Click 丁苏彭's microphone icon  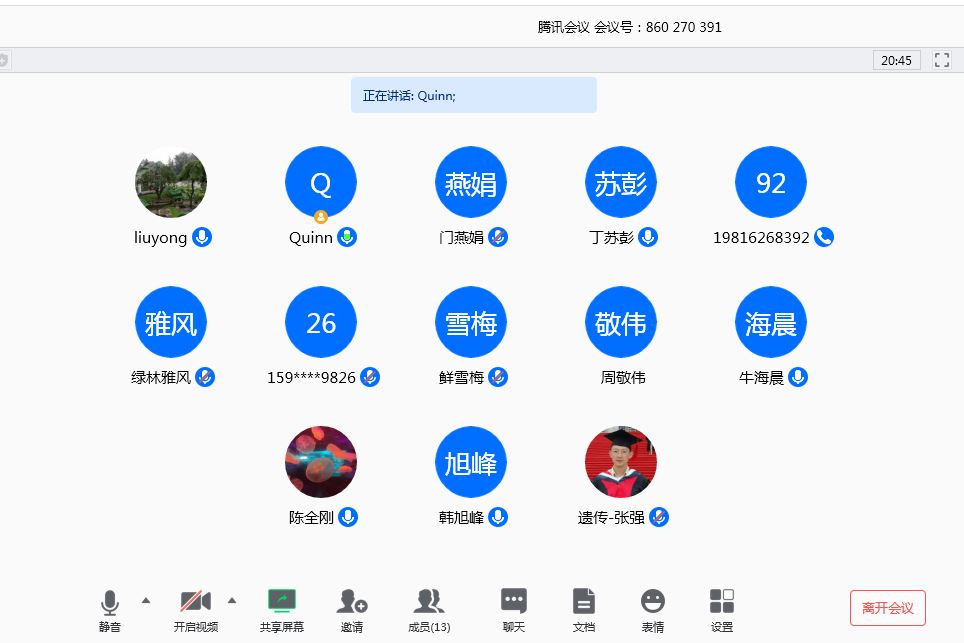point(648,237)
